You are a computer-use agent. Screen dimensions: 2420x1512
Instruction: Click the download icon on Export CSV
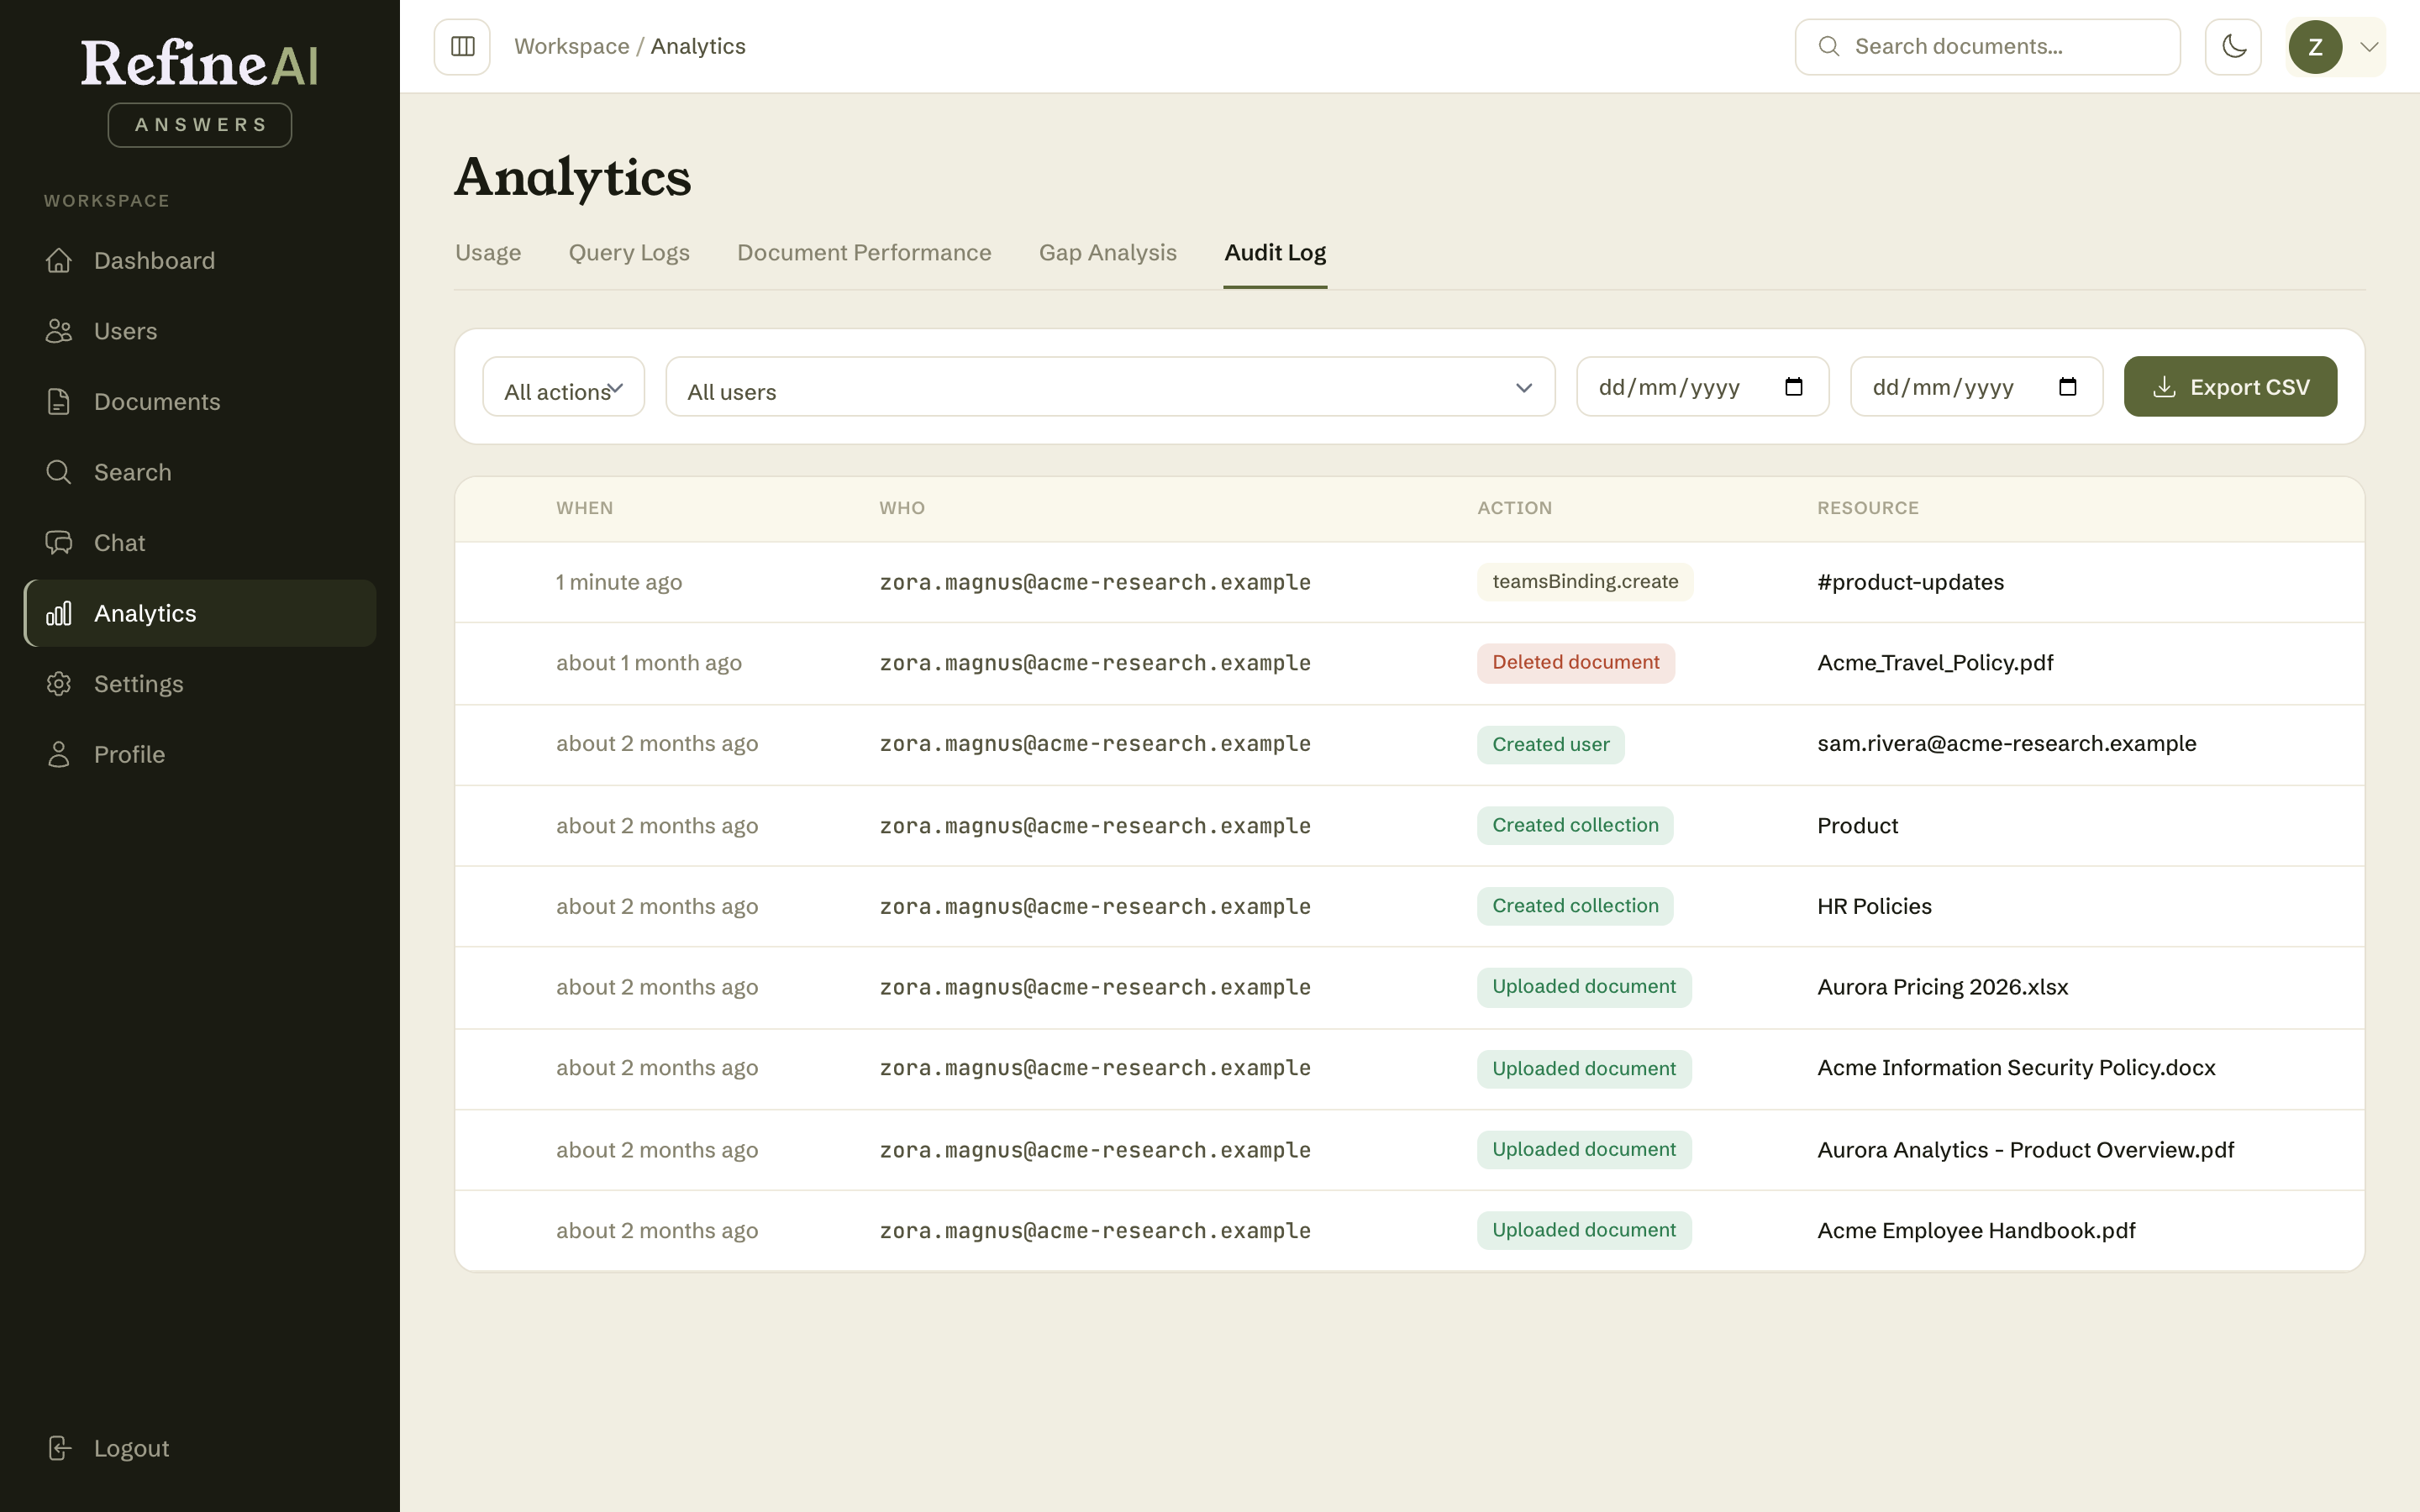[2164, 387]
